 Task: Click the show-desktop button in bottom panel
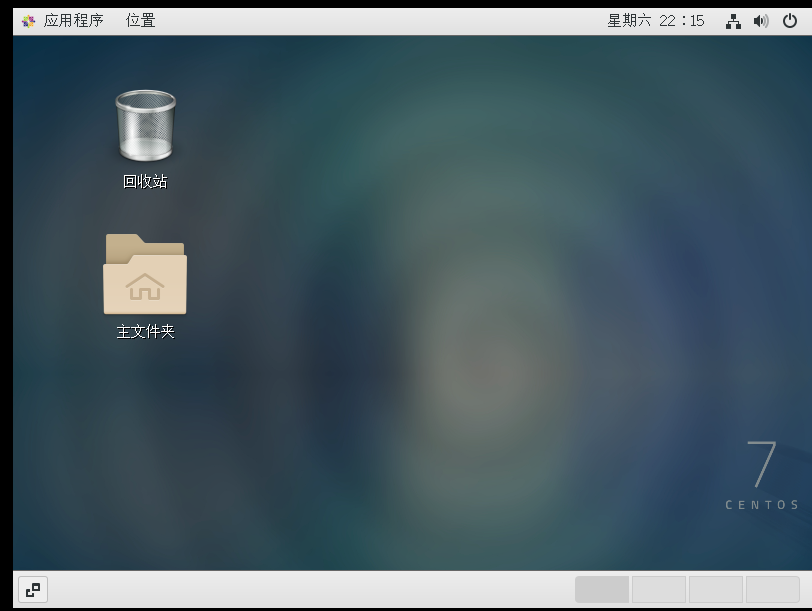coord(33,589)
